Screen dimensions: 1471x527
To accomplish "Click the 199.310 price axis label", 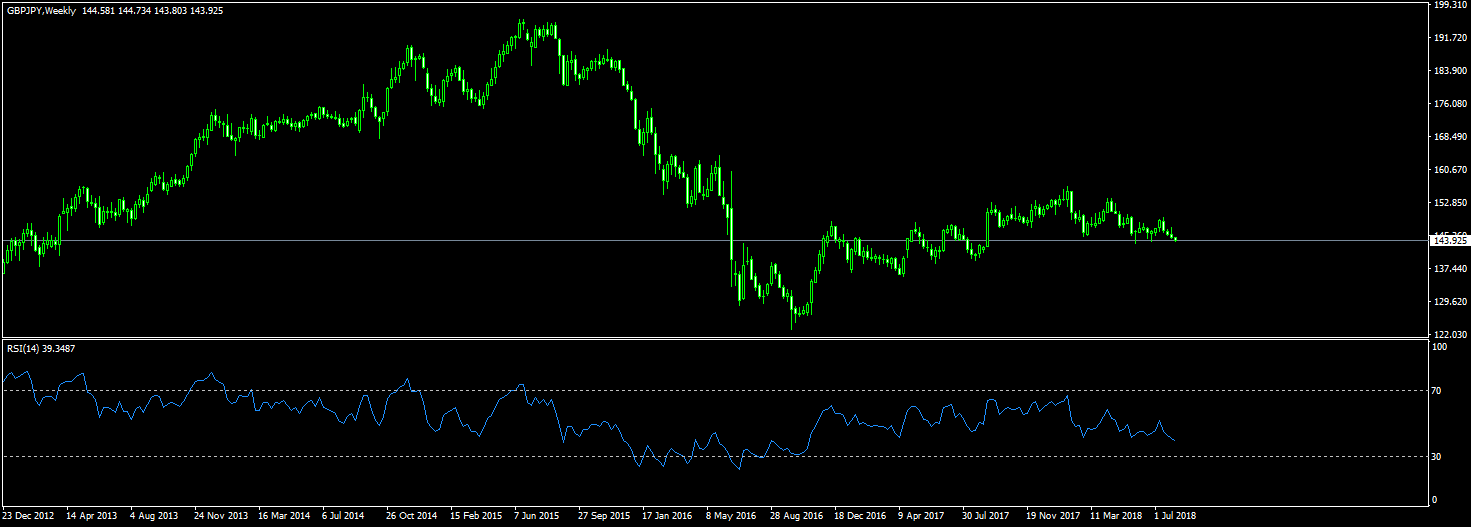I will [x=1449, y=5].
